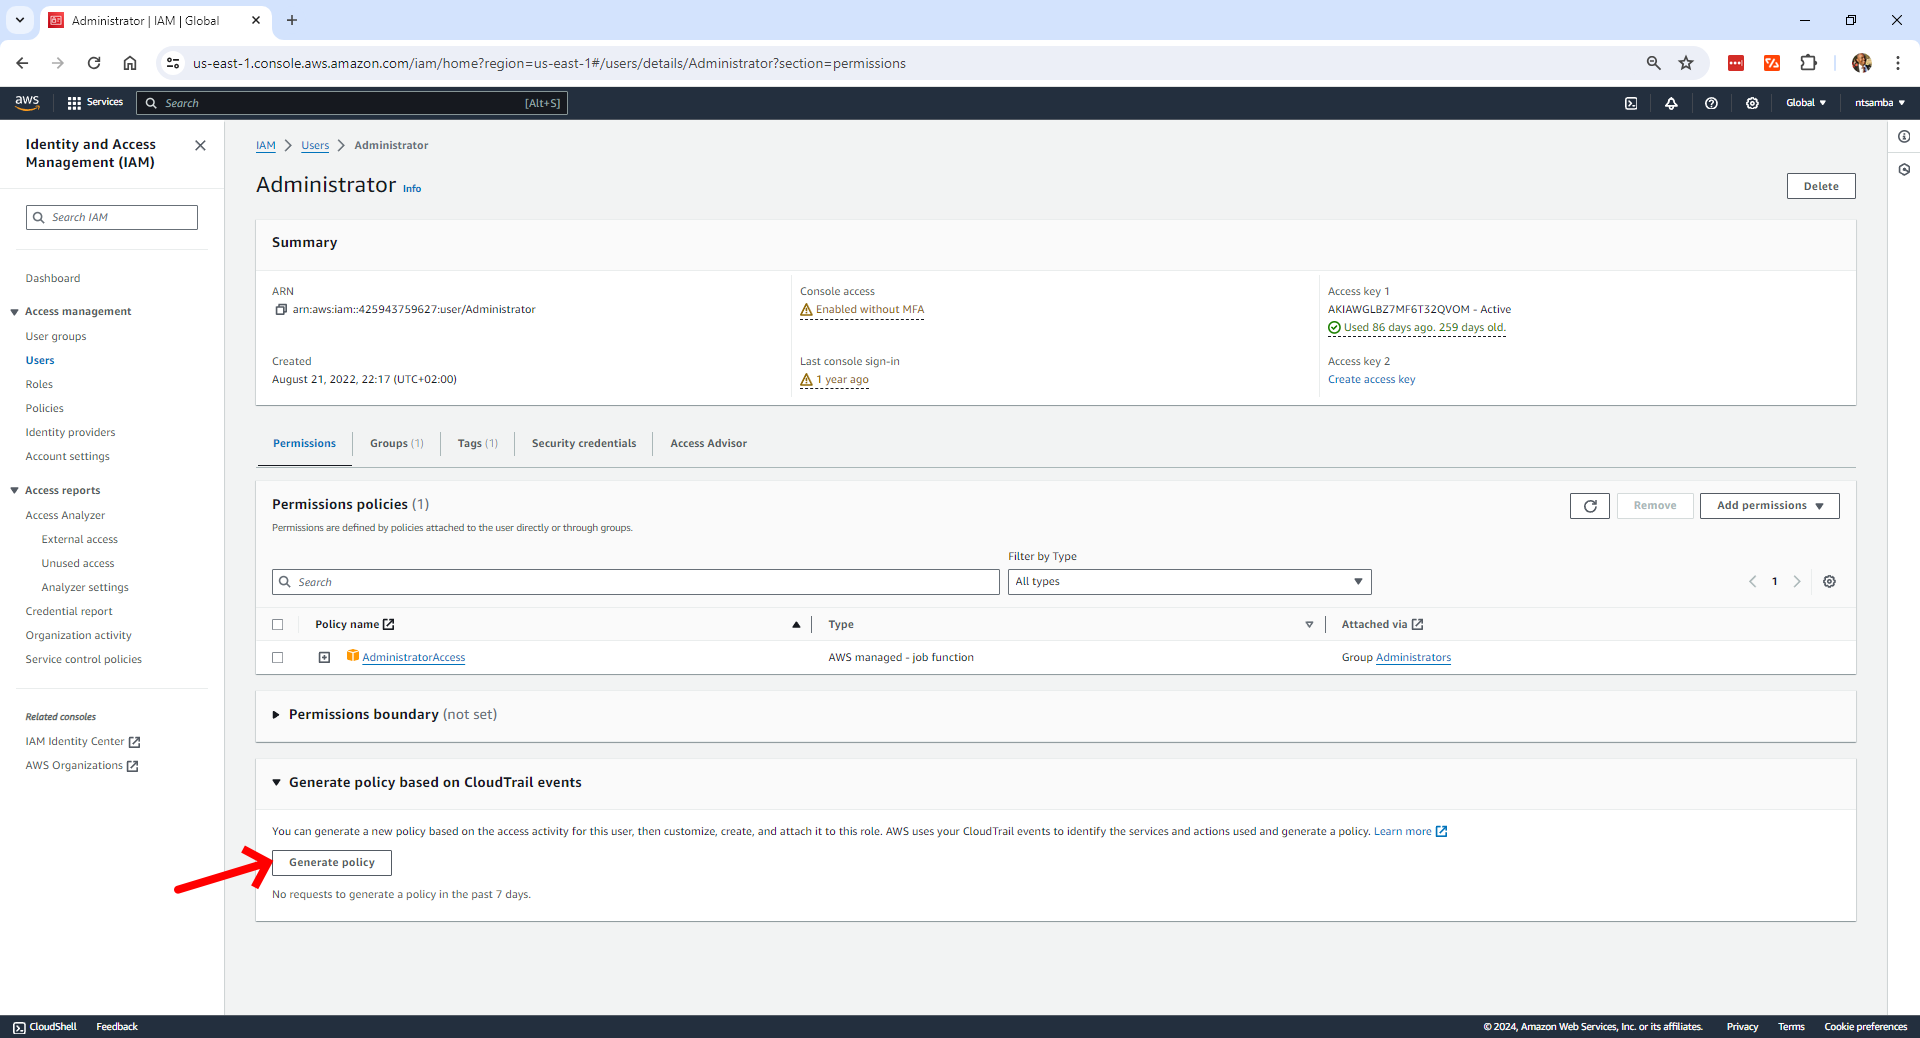Open the help question mark icon
This screenshot has width=1920, height=1038.
coord(1711,103)
